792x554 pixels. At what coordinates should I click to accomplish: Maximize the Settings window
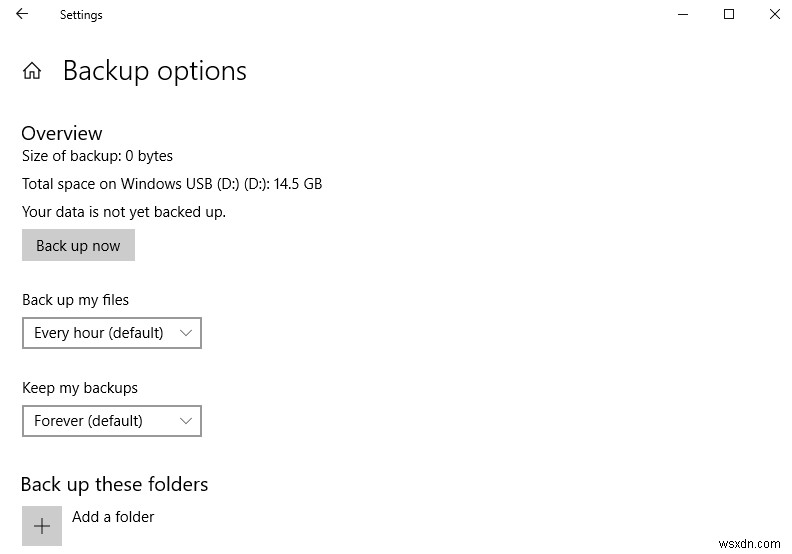coord(729,14)
